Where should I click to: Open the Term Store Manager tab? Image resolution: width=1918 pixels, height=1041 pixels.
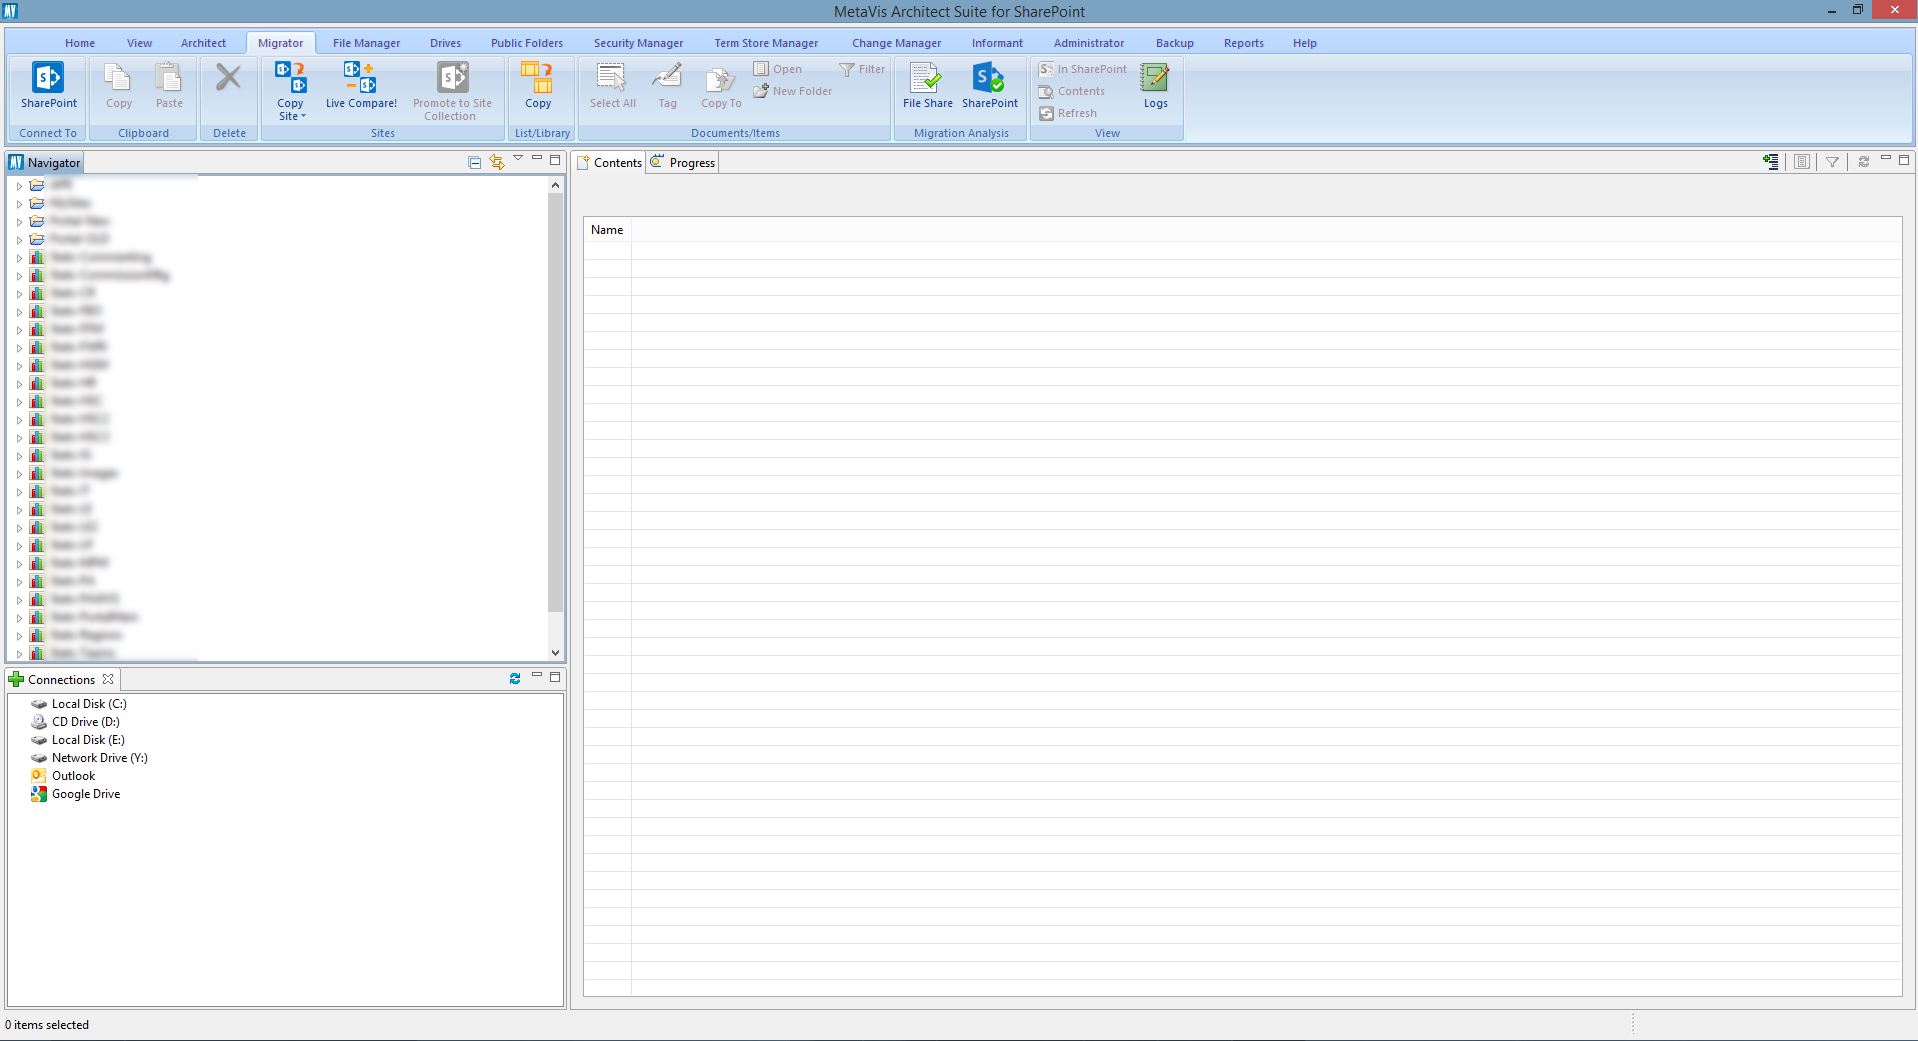tap(766, 43)
